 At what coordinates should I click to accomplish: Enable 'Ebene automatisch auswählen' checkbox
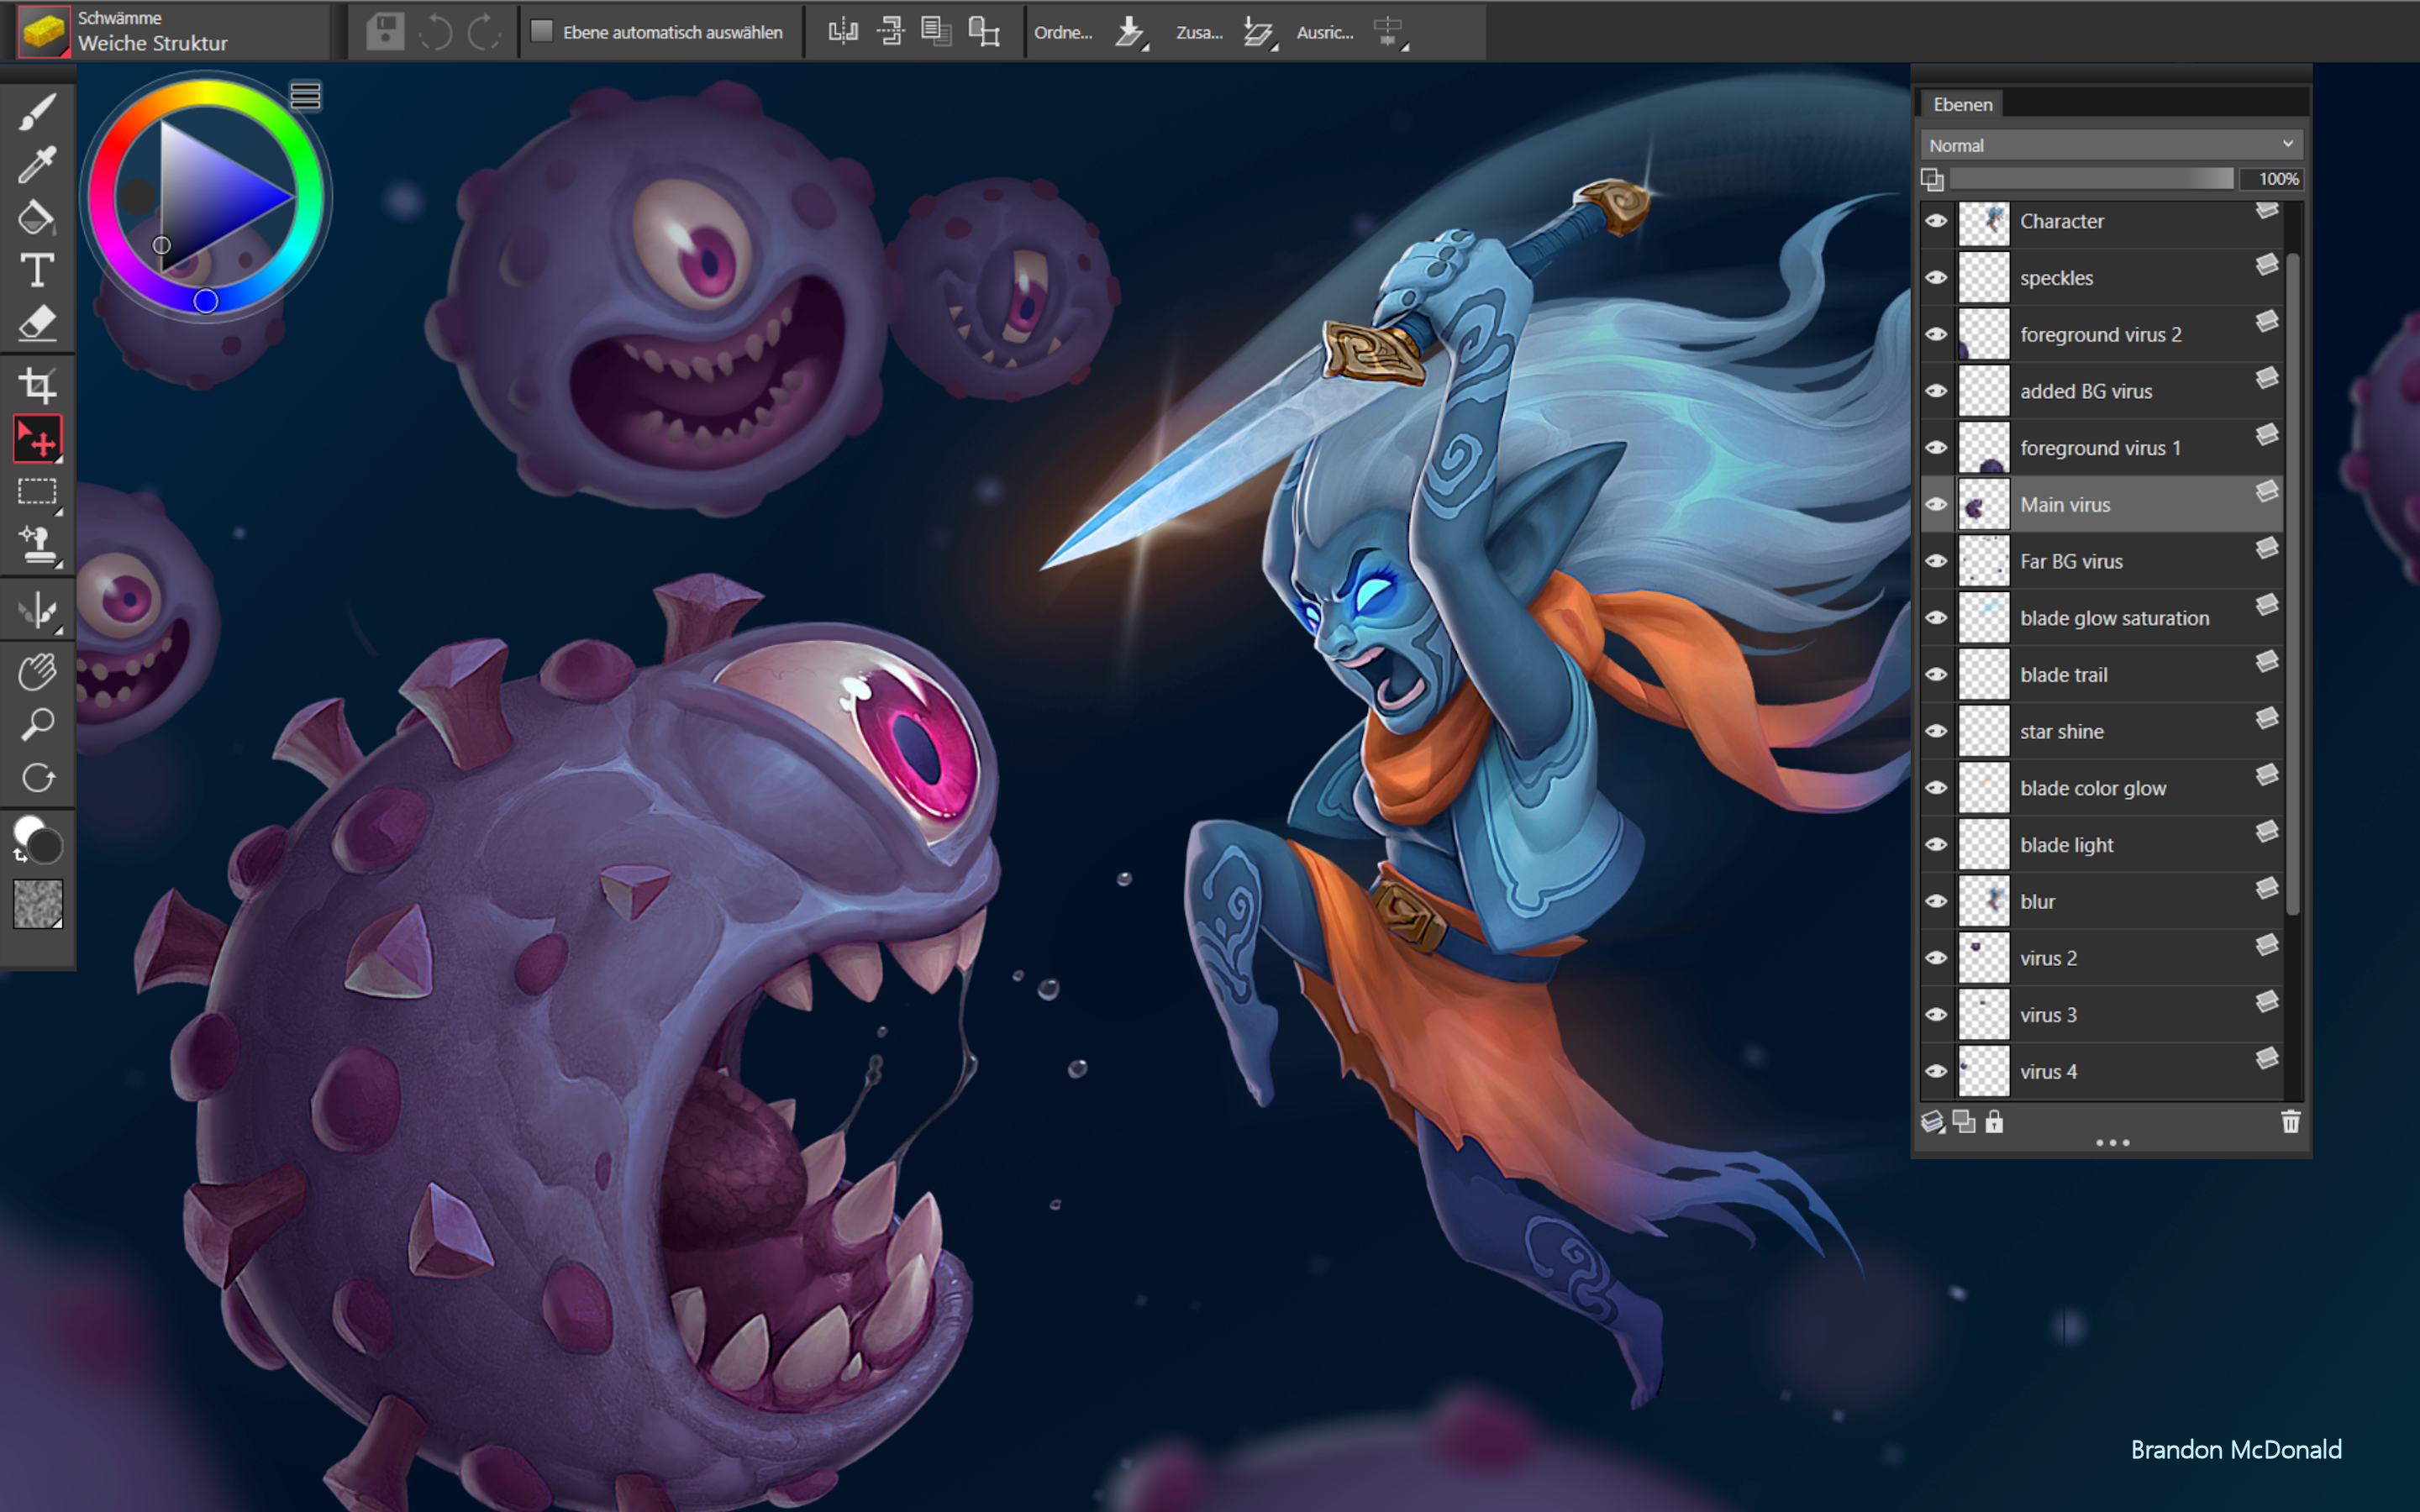pyautogui.click(x=542, y=31)
